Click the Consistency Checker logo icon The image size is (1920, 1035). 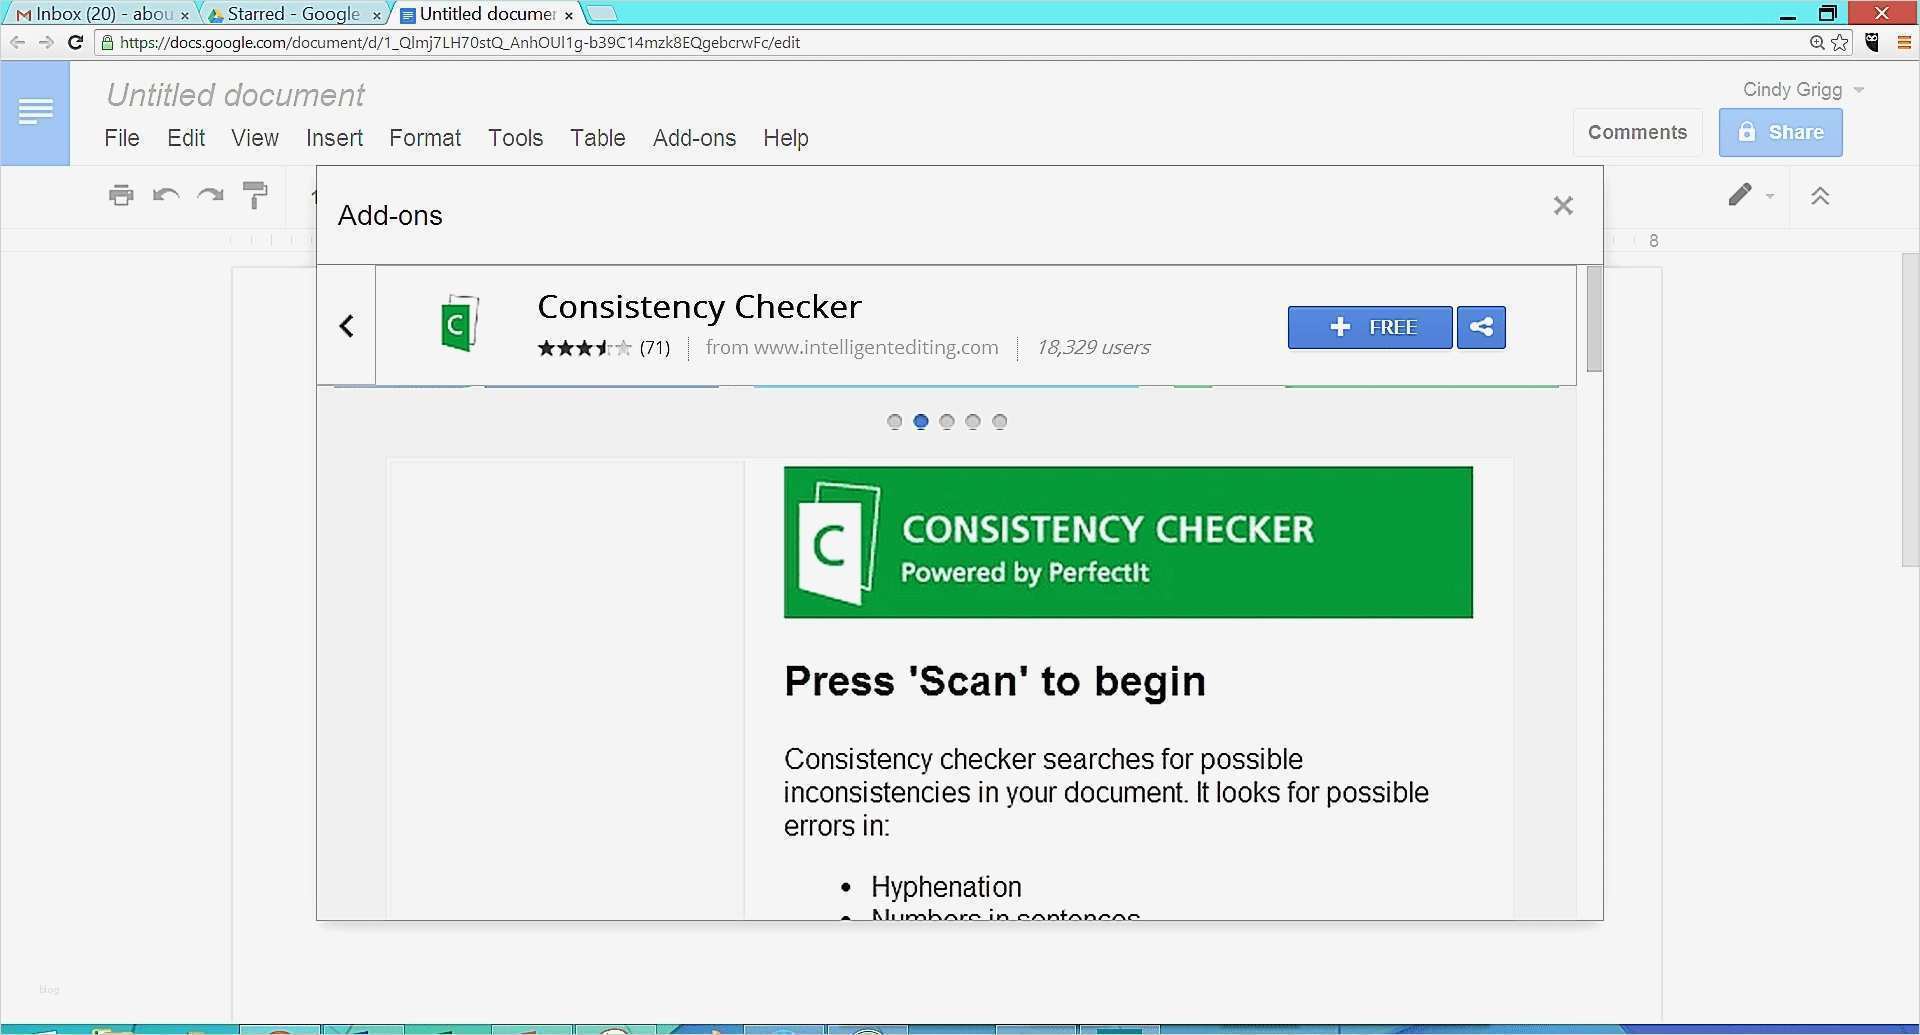pyautogui.click(x=460, y=323)
